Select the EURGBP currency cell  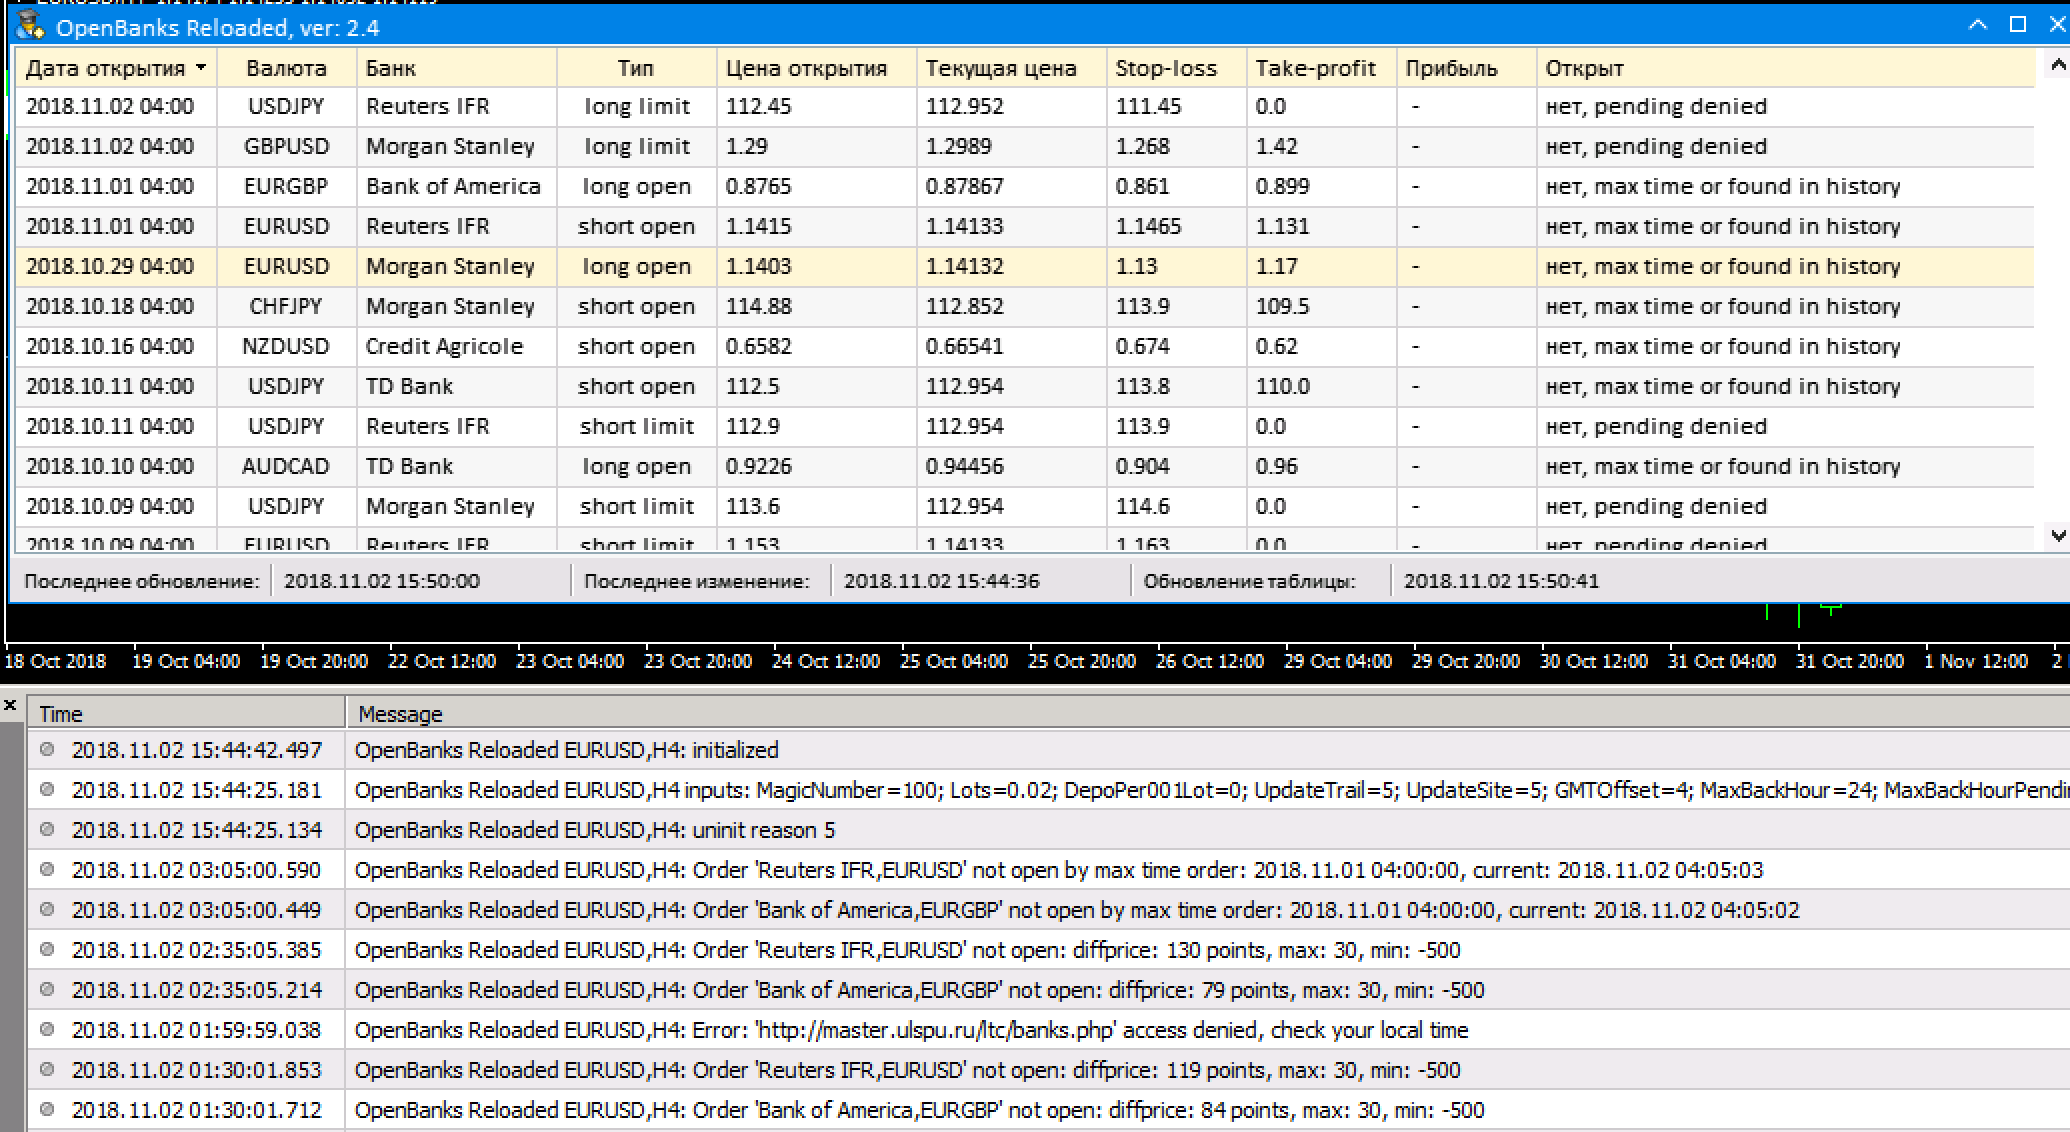pos(286,186)
